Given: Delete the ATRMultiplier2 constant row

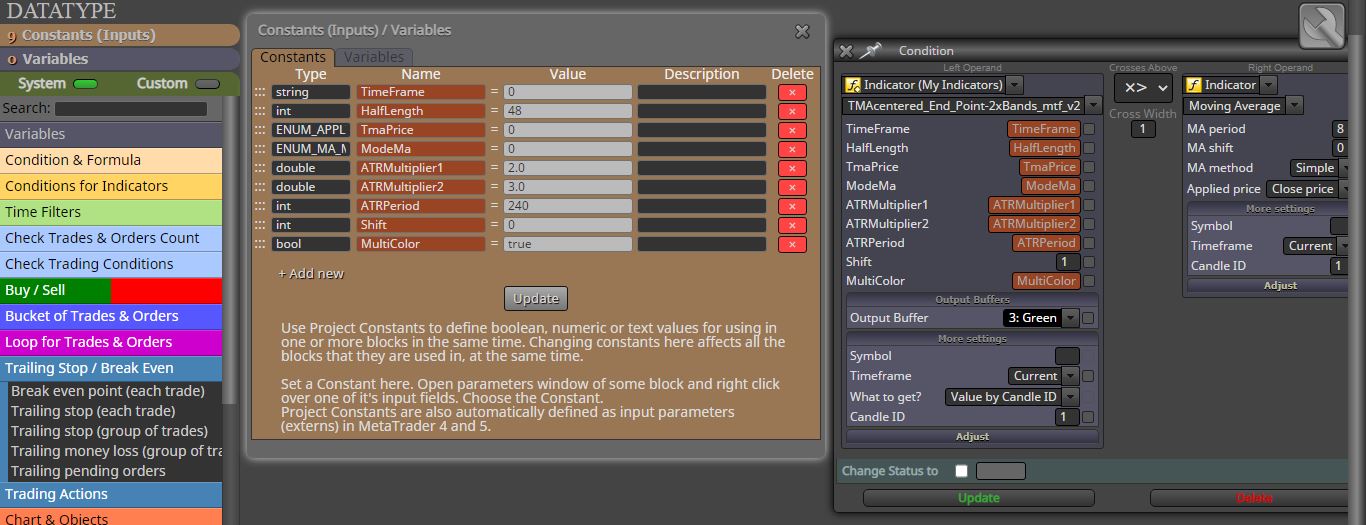Looking at the screenshot, I should 792,187.
